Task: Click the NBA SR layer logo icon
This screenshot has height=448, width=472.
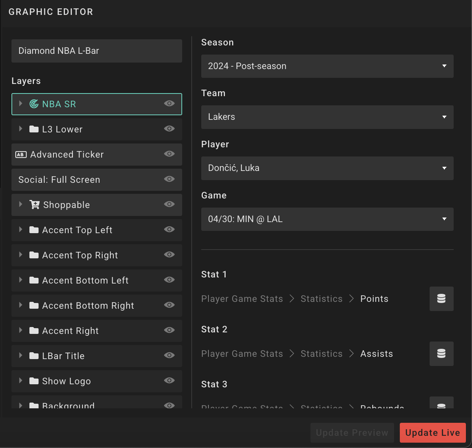Action: click(x=34, y=104)
